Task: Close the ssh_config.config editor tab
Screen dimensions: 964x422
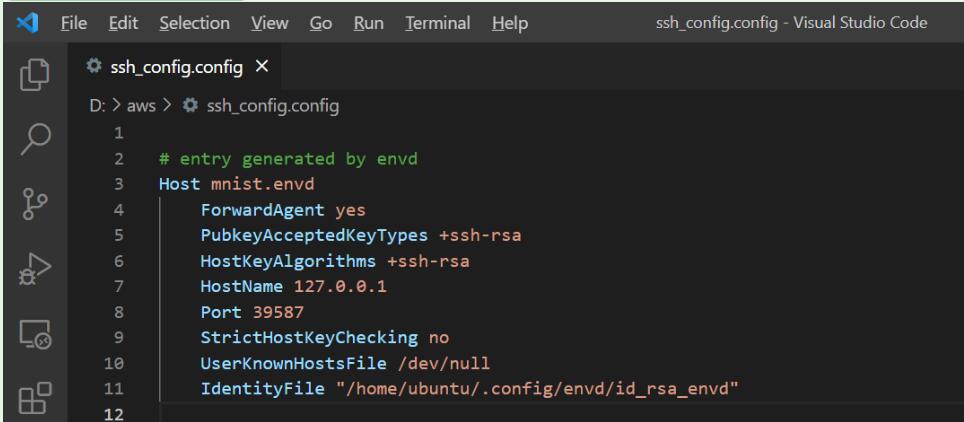Action: coord(262,66)
